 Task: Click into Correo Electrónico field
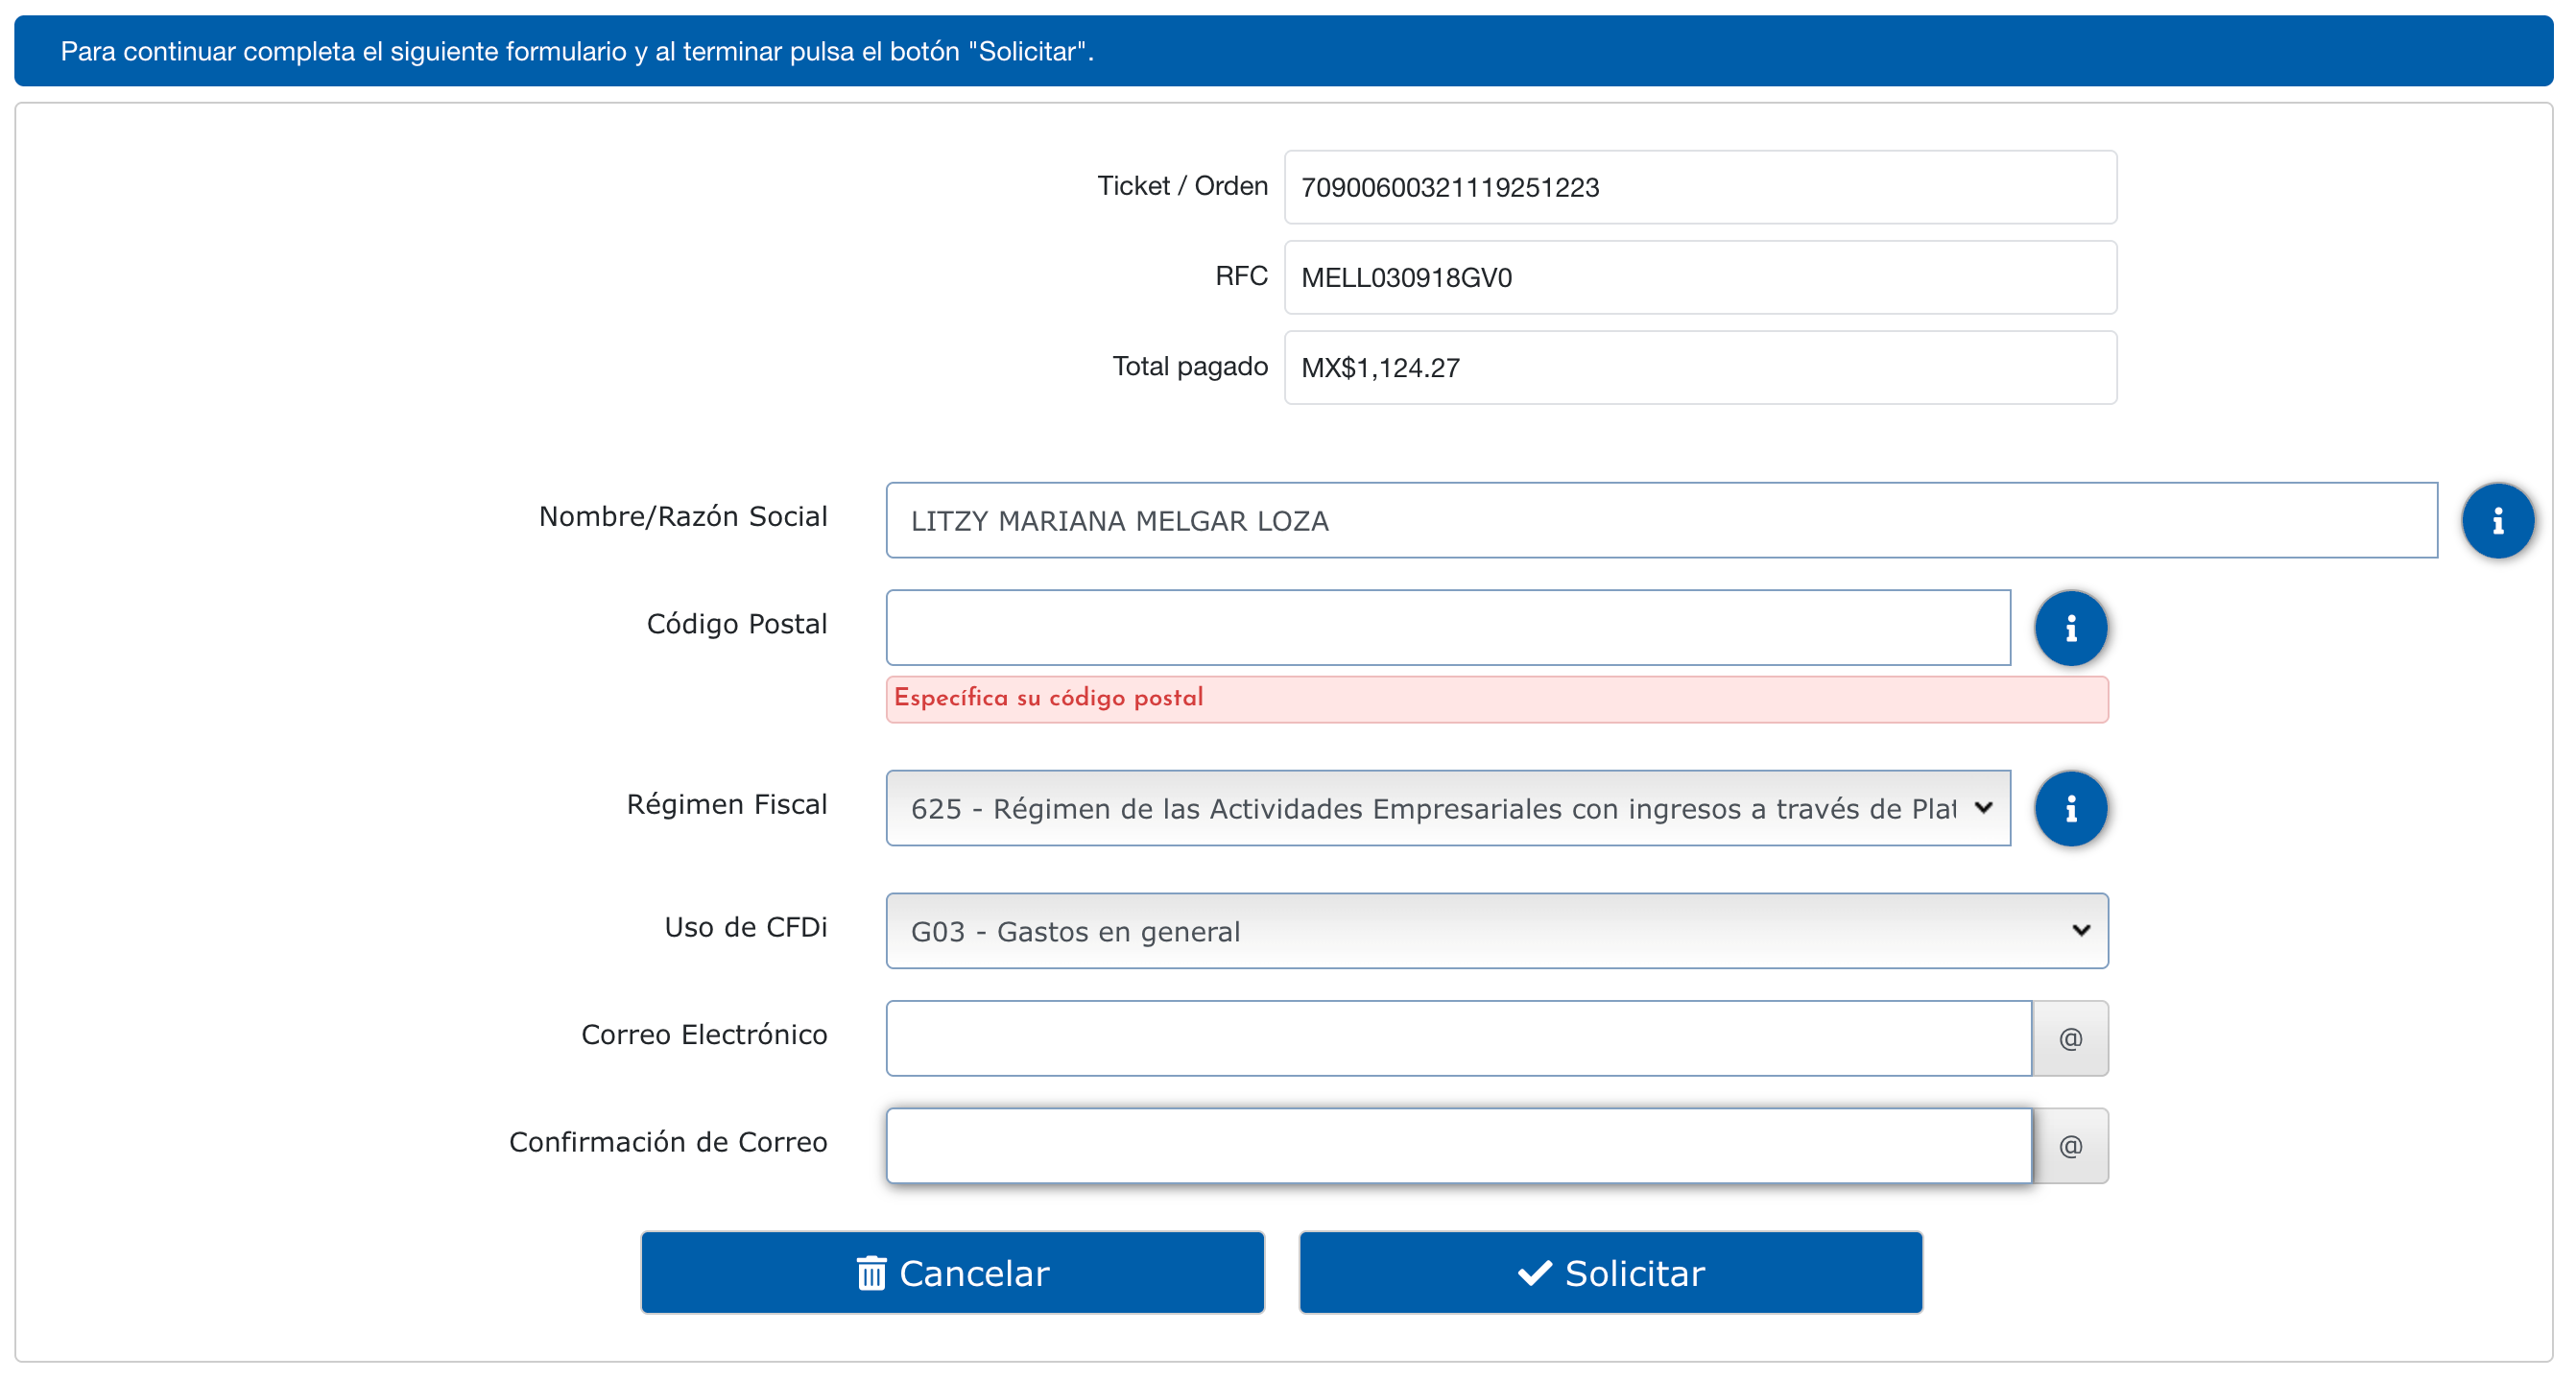1458,1038
